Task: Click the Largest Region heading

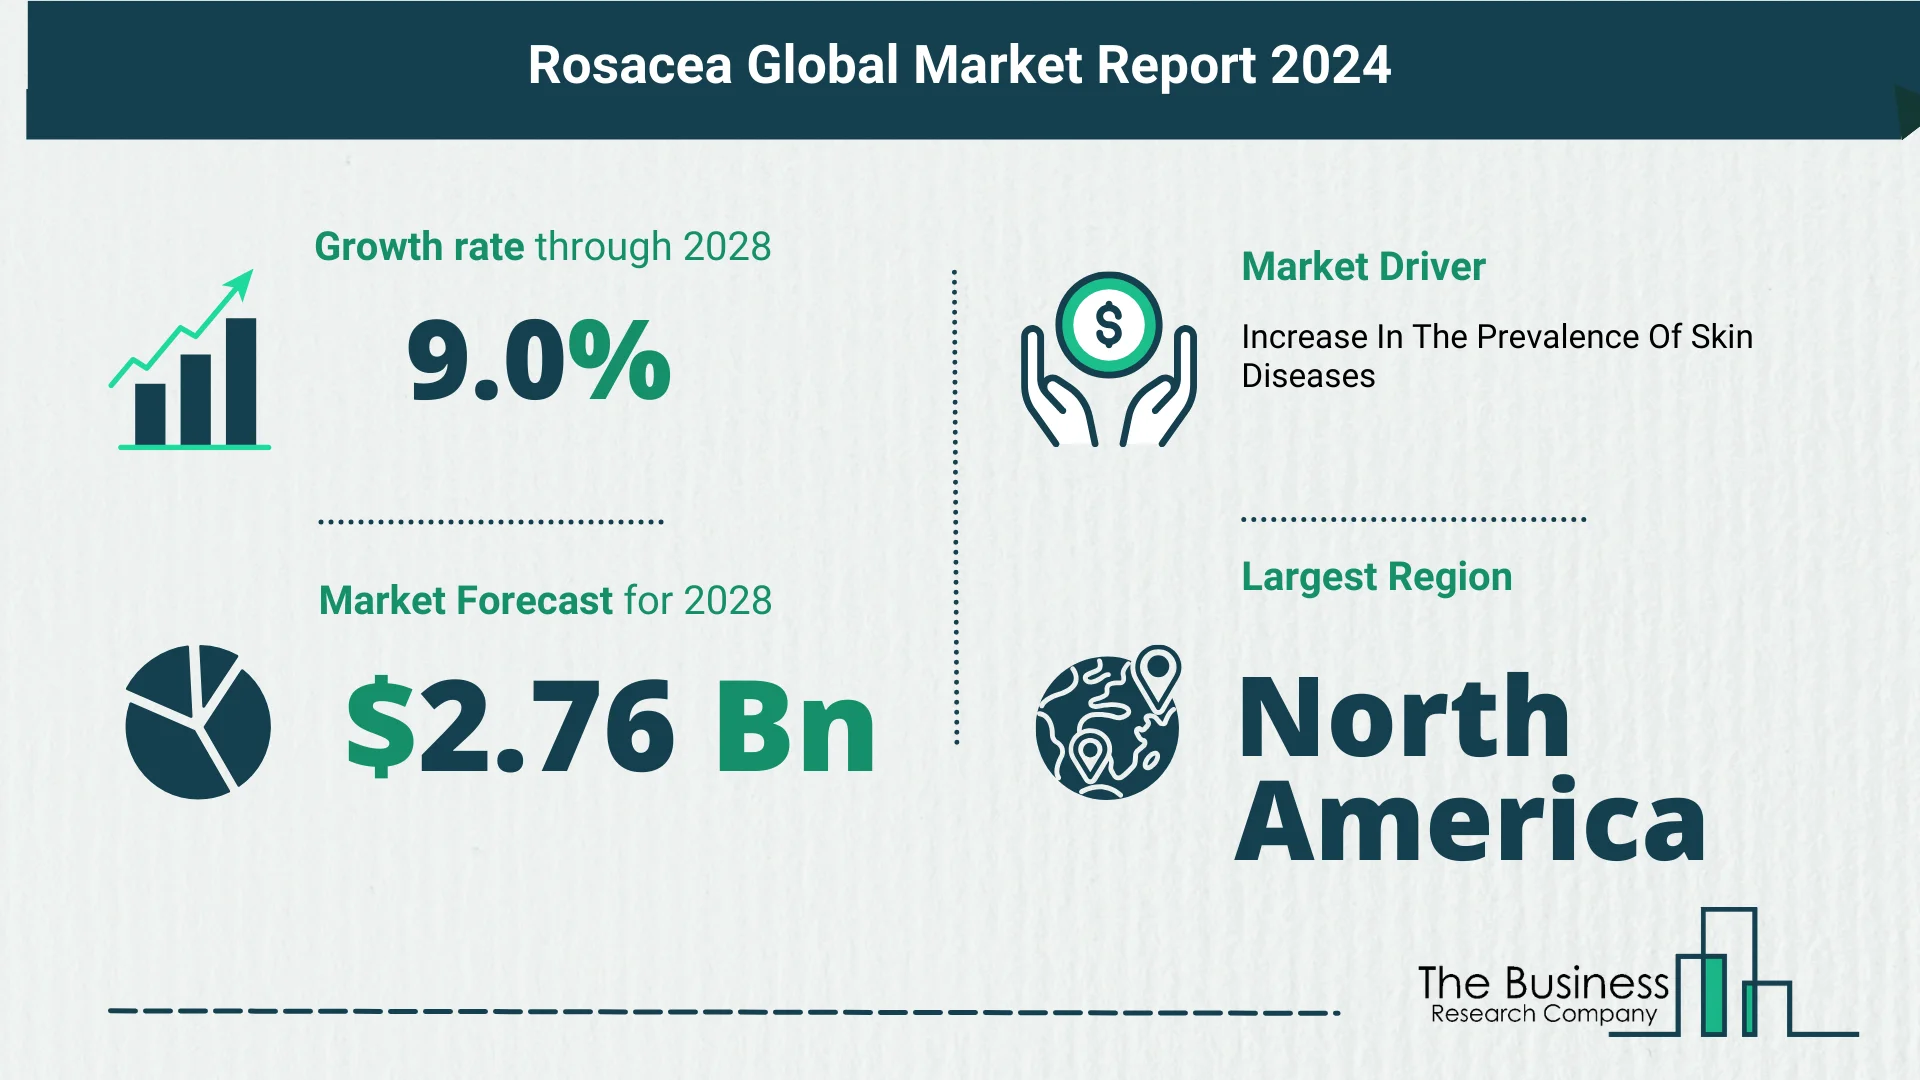Action: [1377, 577]
